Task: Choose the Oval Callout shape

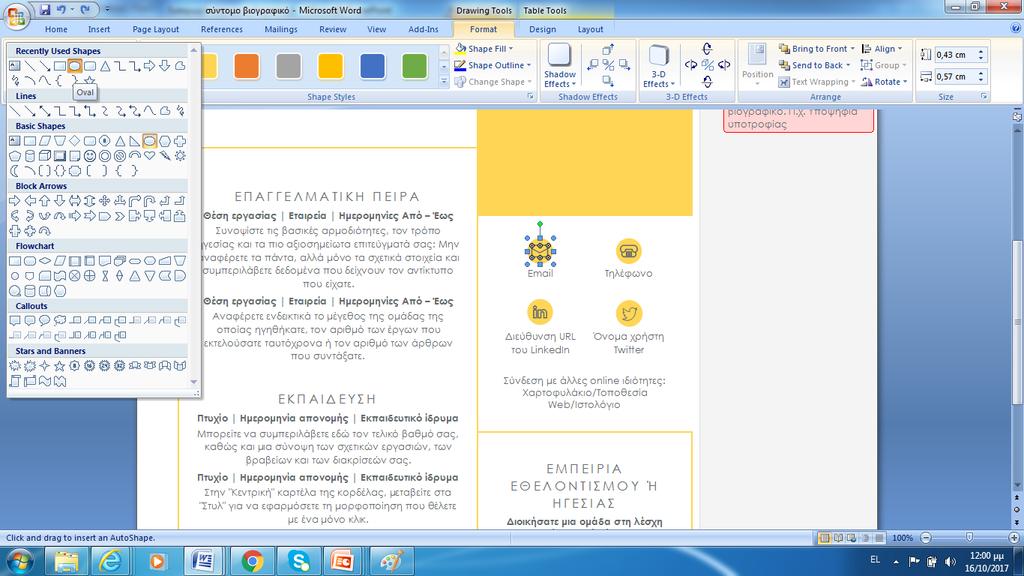Action: point(44,320)
